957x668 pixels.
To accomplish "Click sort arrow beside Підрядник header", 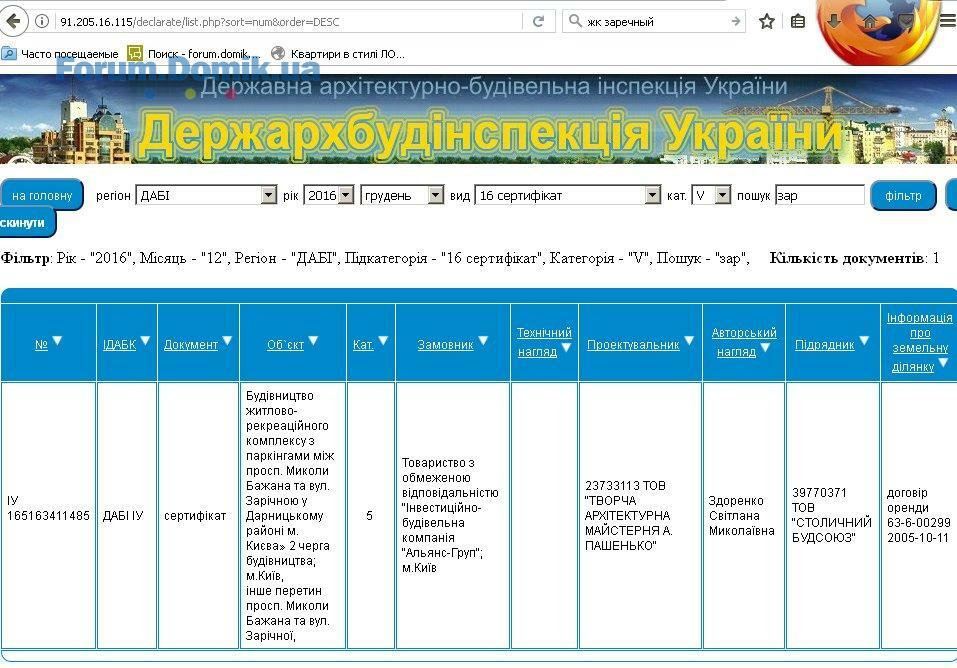I will coord(864,341).
